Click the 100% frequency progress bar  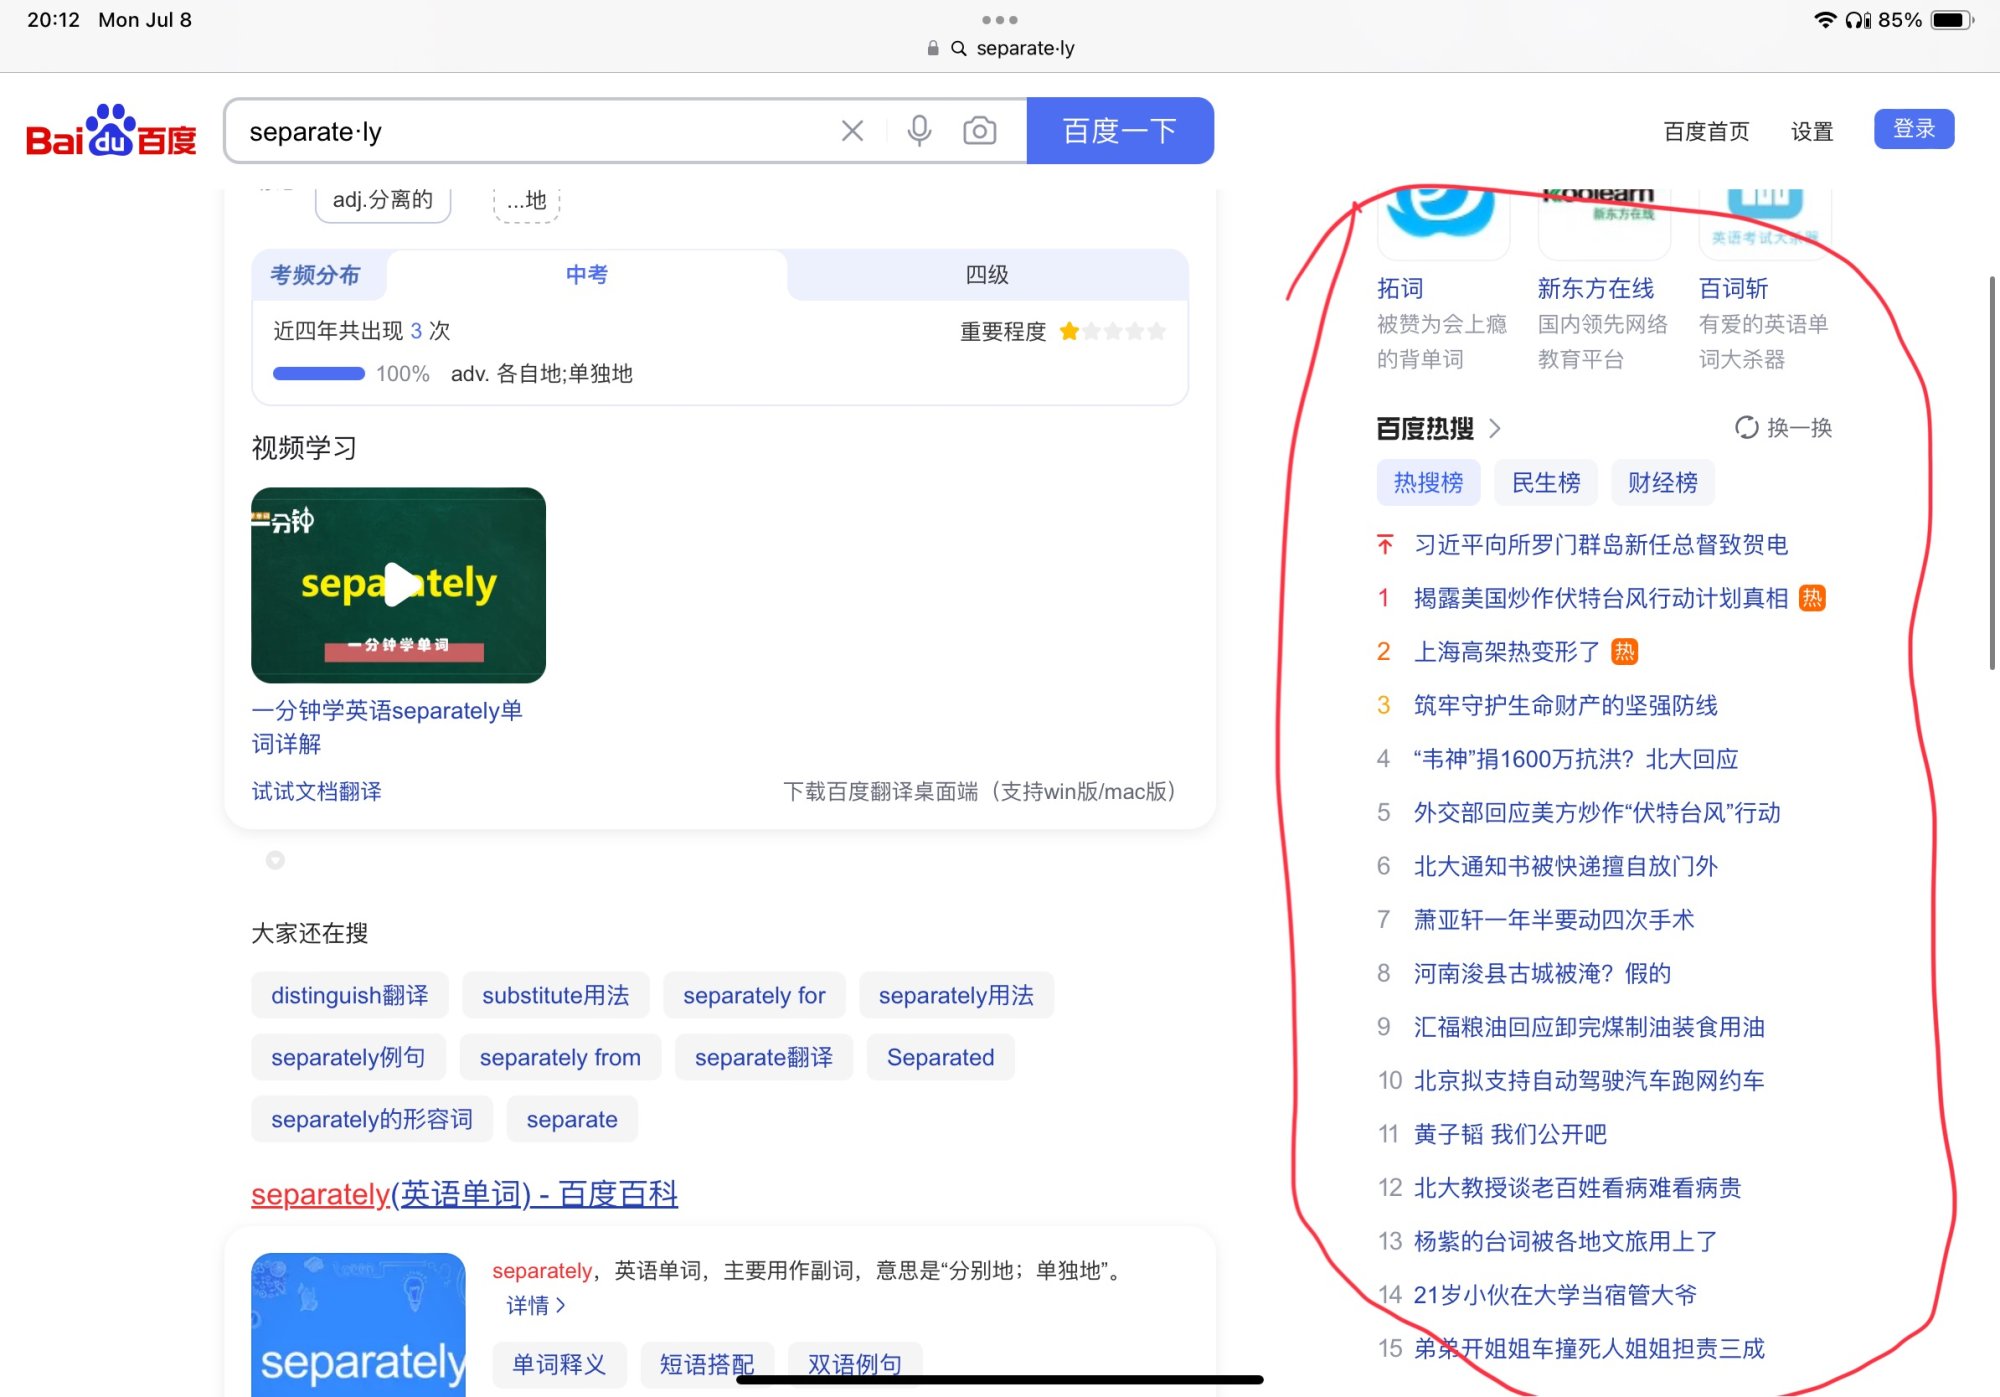tap(319, 374)
